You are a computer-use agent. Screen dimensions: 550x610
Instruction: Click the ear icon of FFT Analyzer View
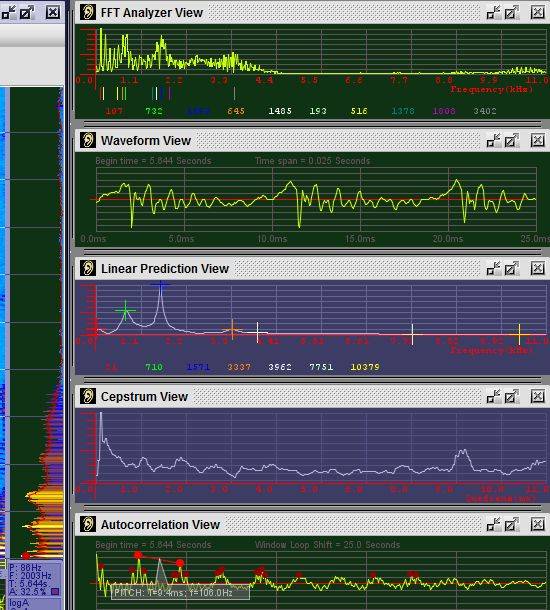pyautogui.click(x=88, y=12)
